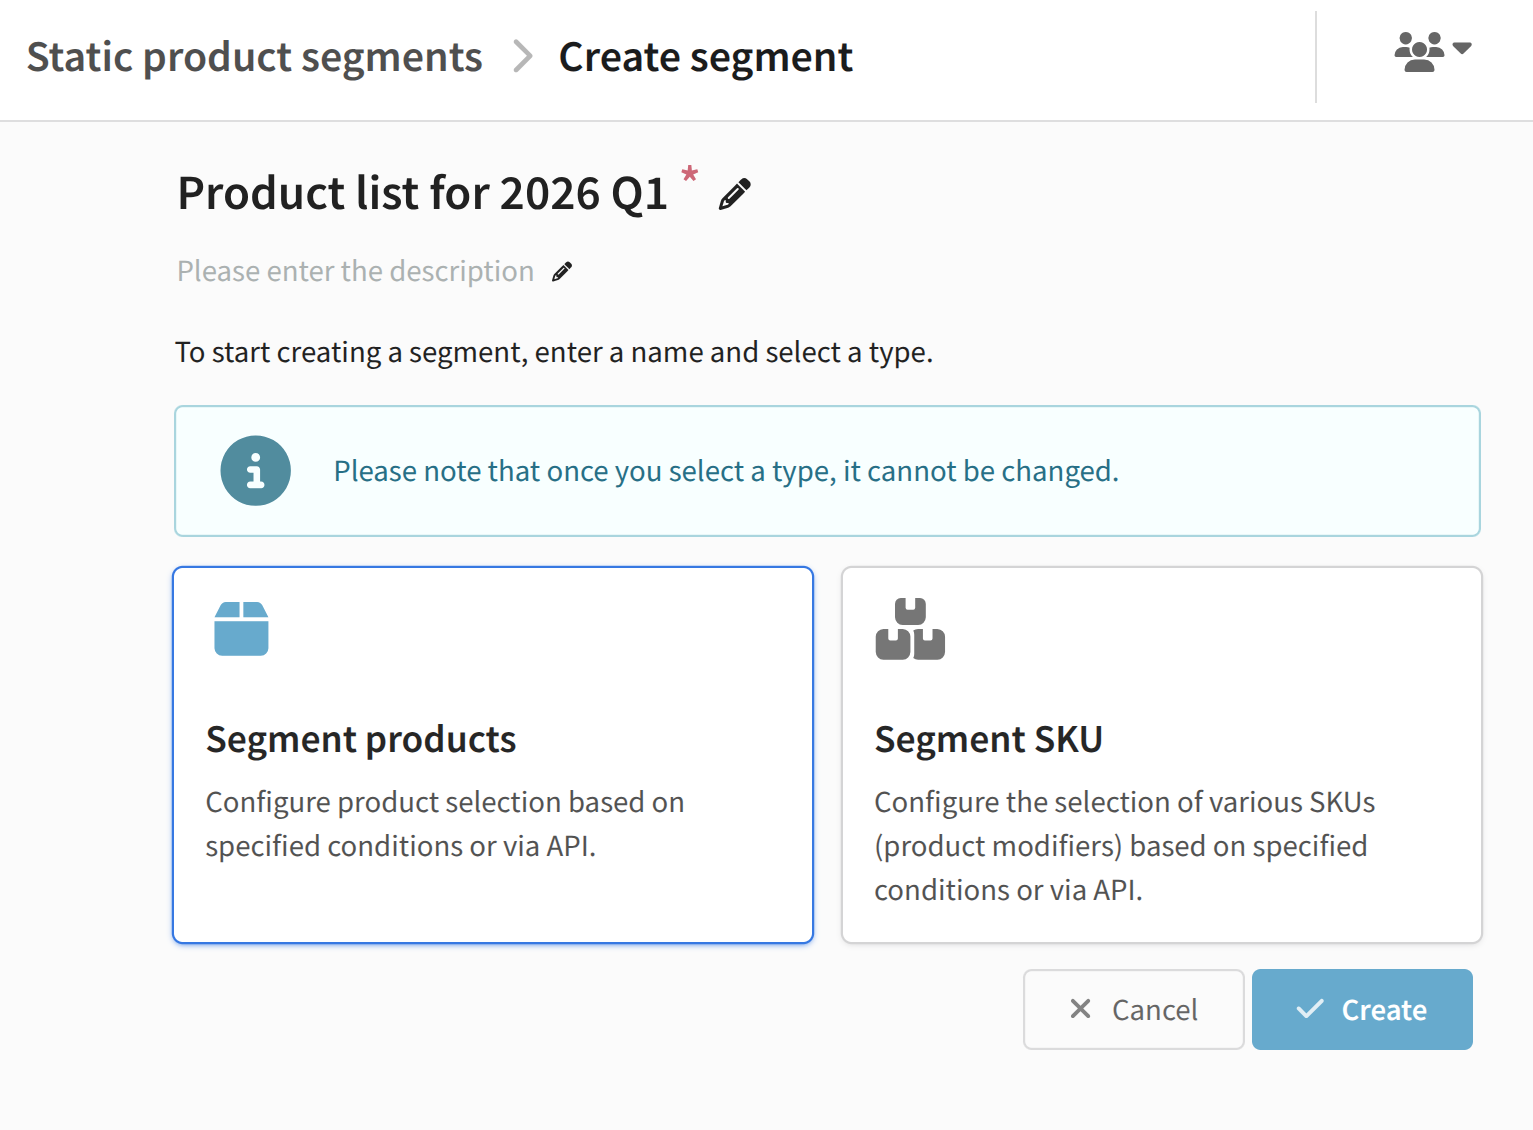Cancel the segment creation

[1133, 1009]
